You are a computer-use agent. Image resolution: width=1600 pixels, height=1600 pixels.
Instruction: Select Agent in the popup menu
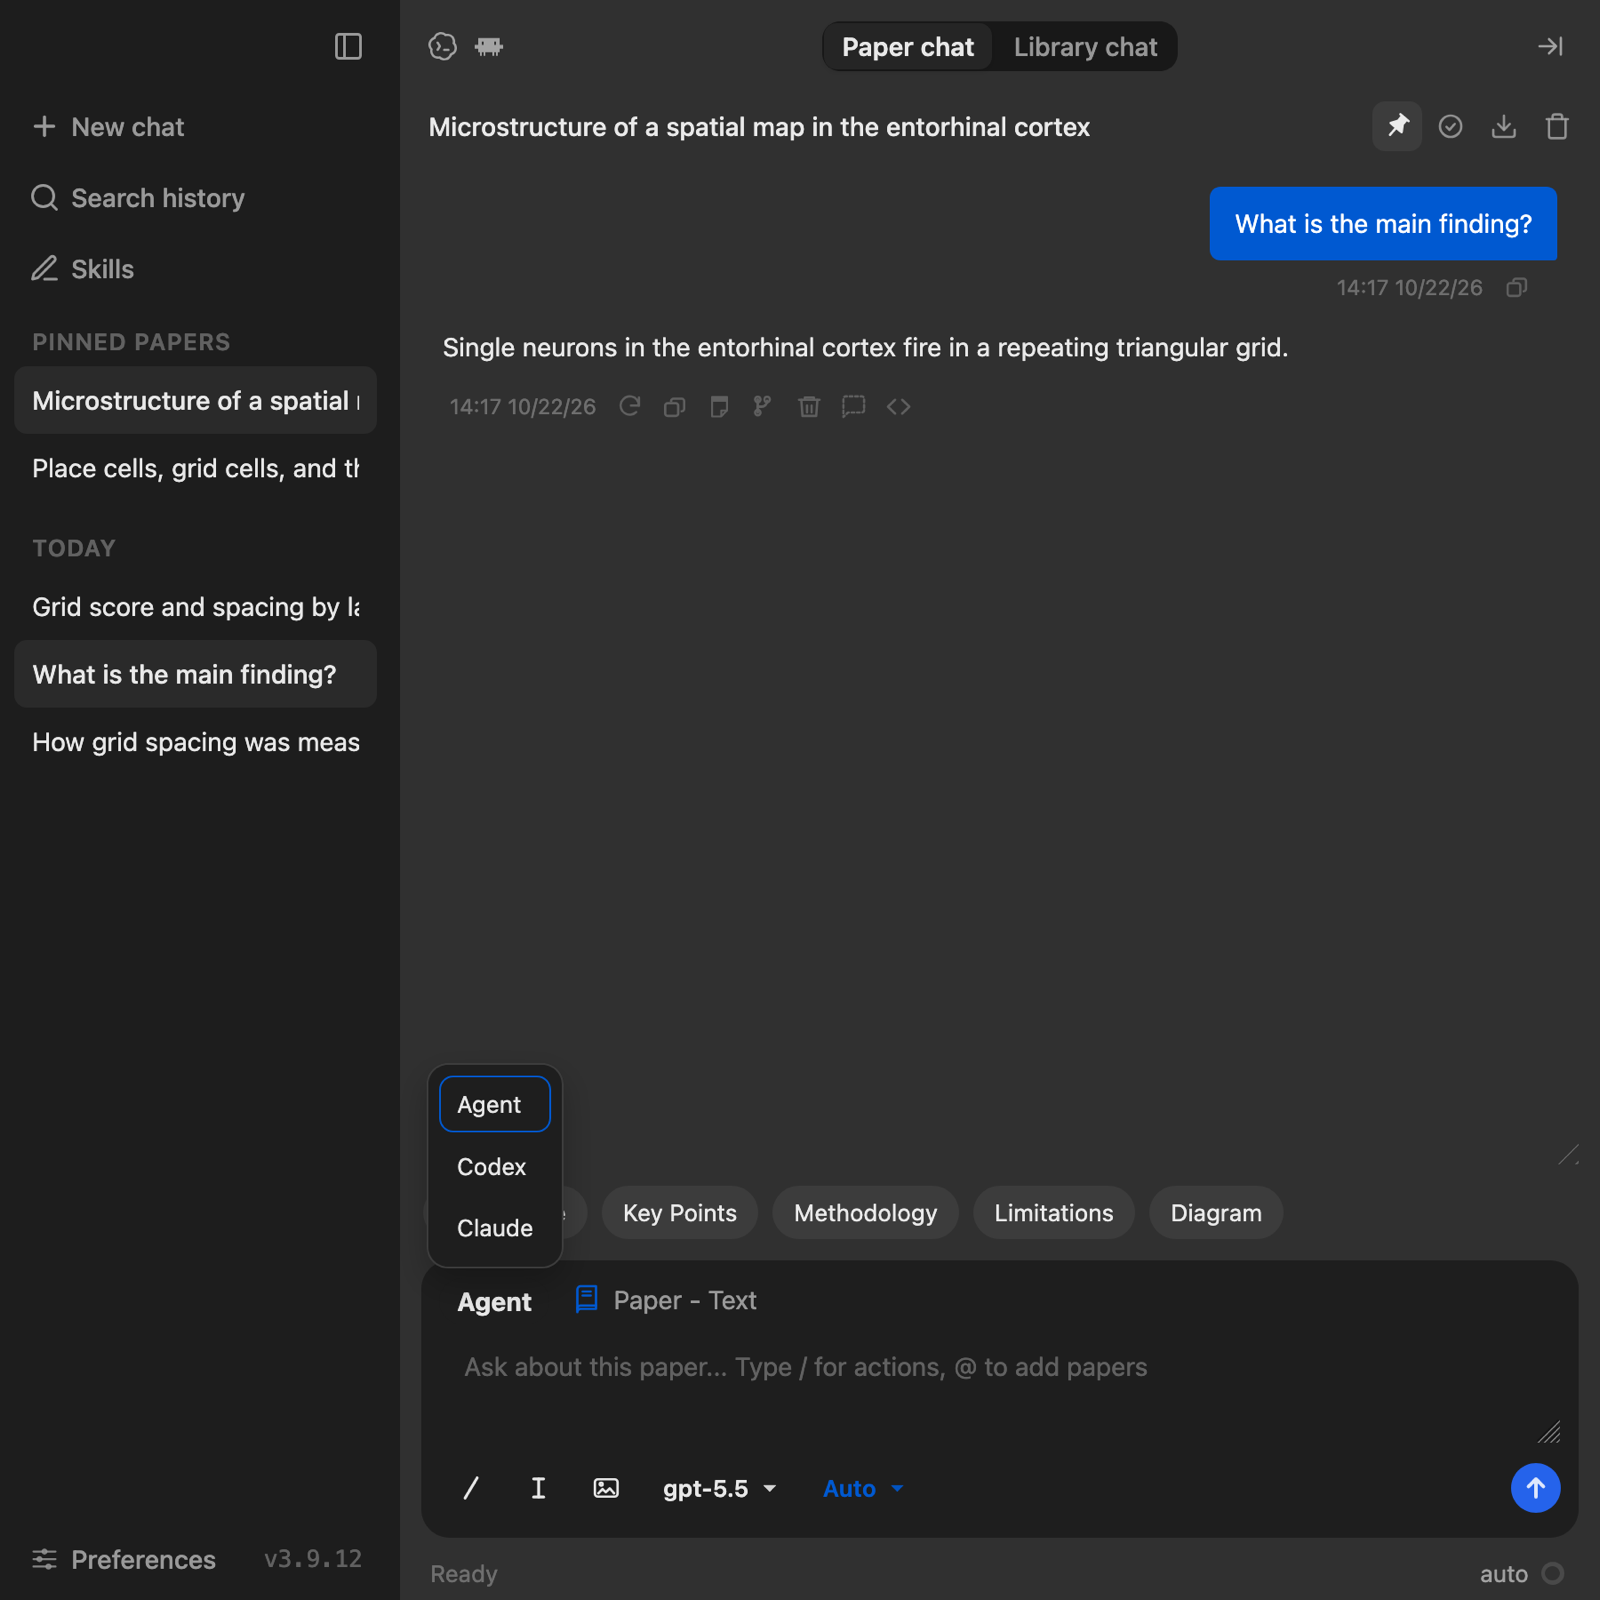click(495, 1104)
